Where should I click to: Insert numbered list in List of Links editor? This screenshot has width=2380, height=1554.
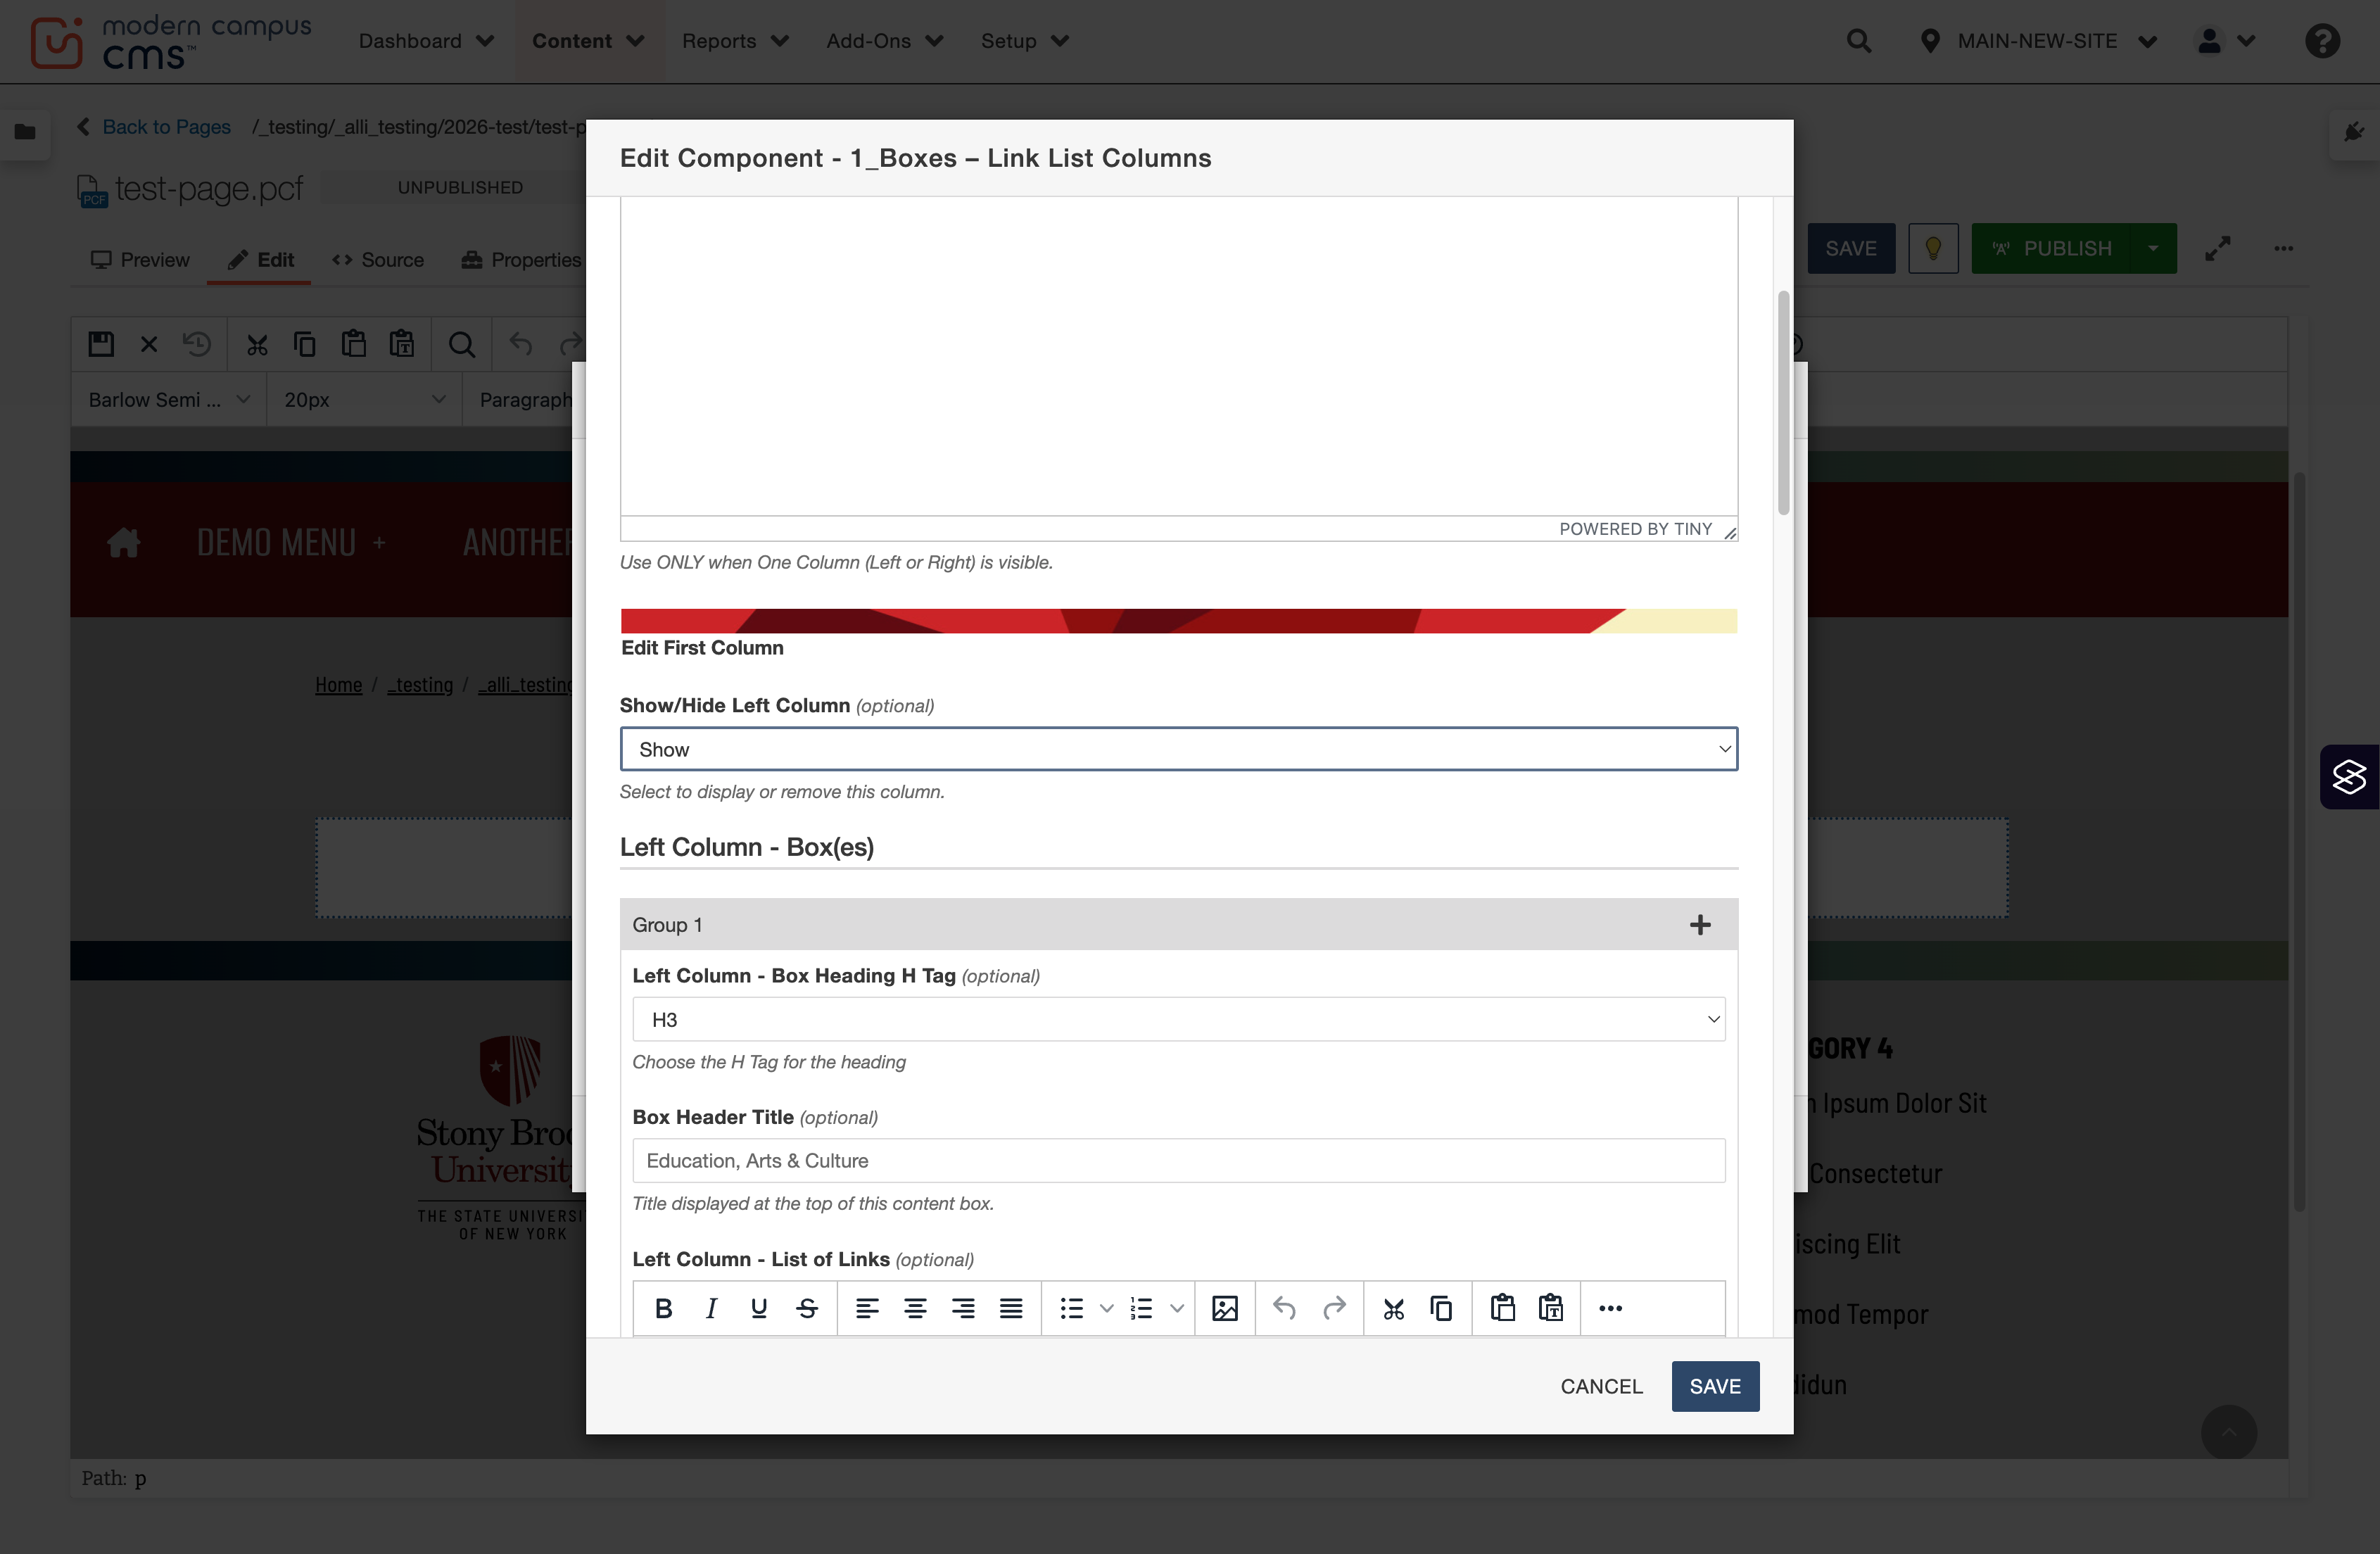coord(1142,1308)
